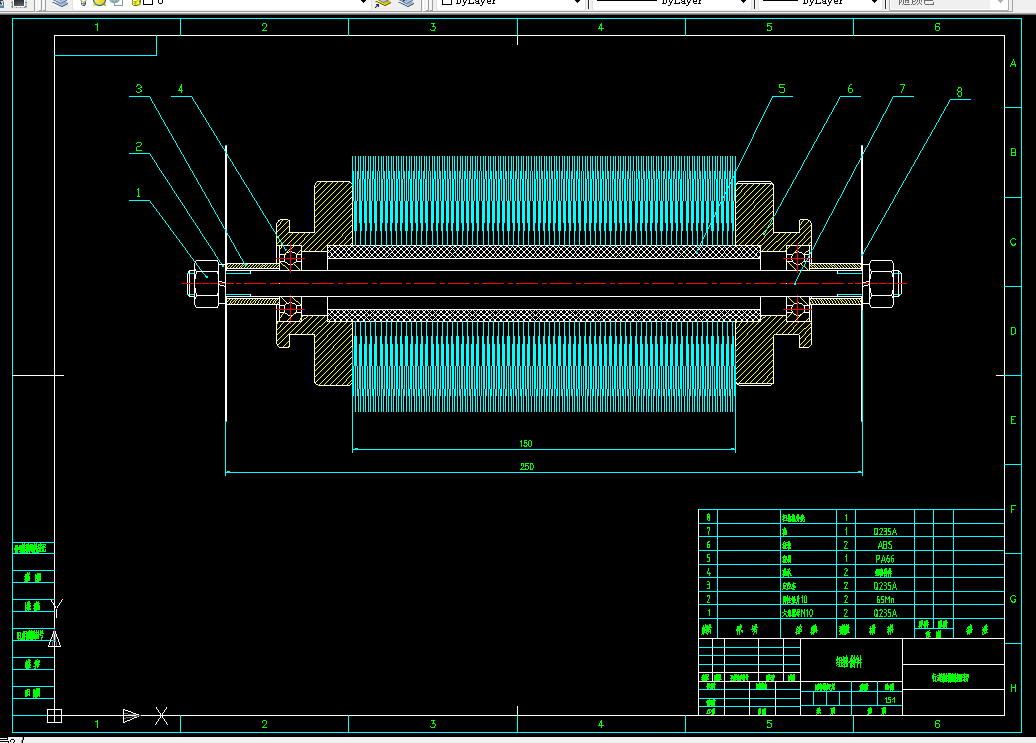
Task: Select the 250 overall length dimension
Action: pos(527,466)
